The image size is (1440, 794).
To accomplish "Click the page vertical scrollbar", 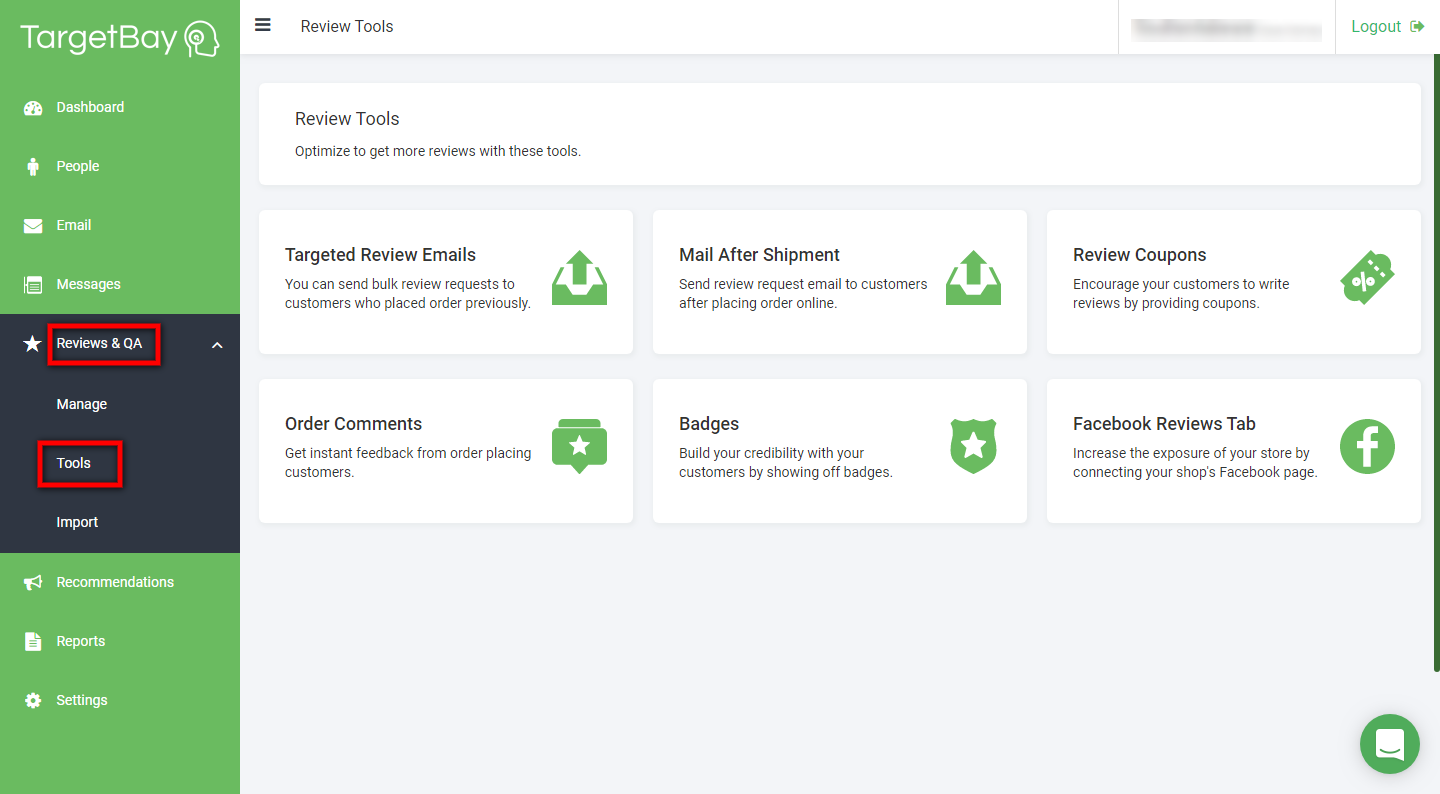I will [x=1436, y=362].
